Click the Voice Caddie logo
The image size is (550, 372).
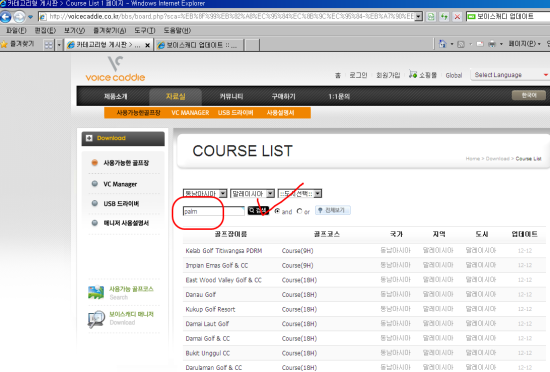pos(115,69)
